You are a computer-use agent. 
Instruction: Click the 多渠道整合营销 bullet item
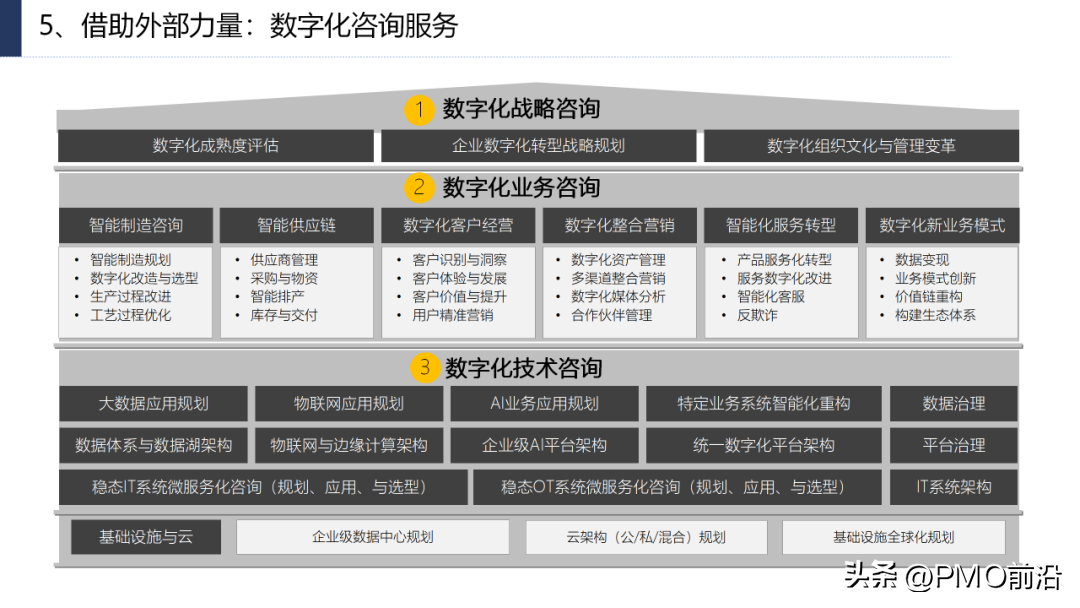point(619,278)
